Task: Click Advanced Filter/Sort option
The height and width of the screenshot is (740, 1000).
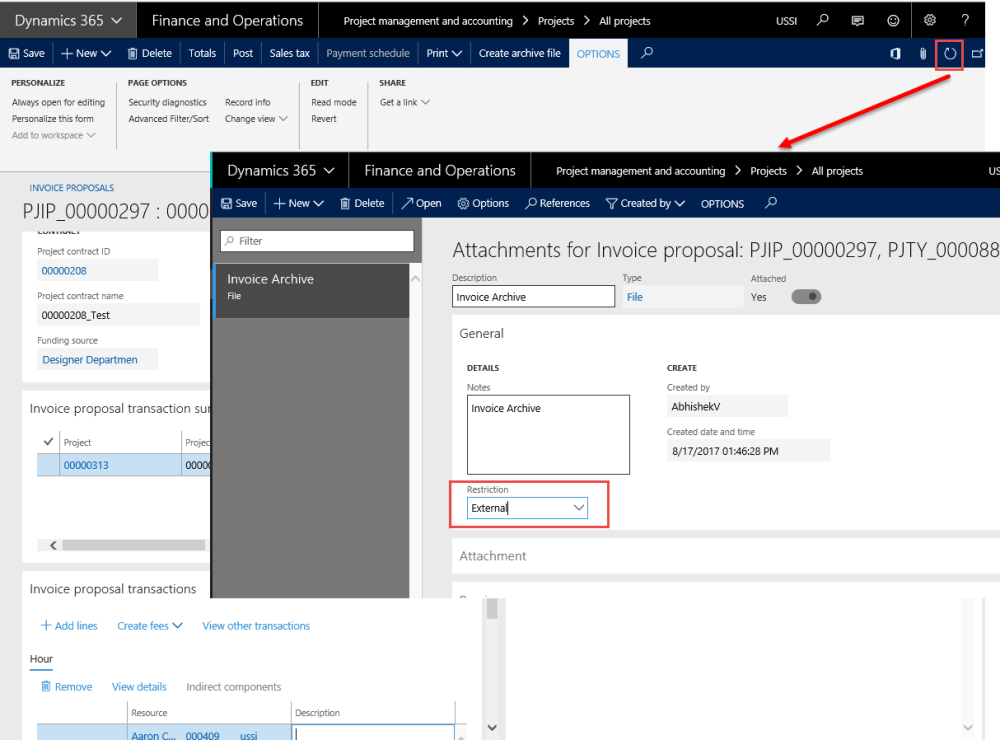Action: click(x=168, y=119)
